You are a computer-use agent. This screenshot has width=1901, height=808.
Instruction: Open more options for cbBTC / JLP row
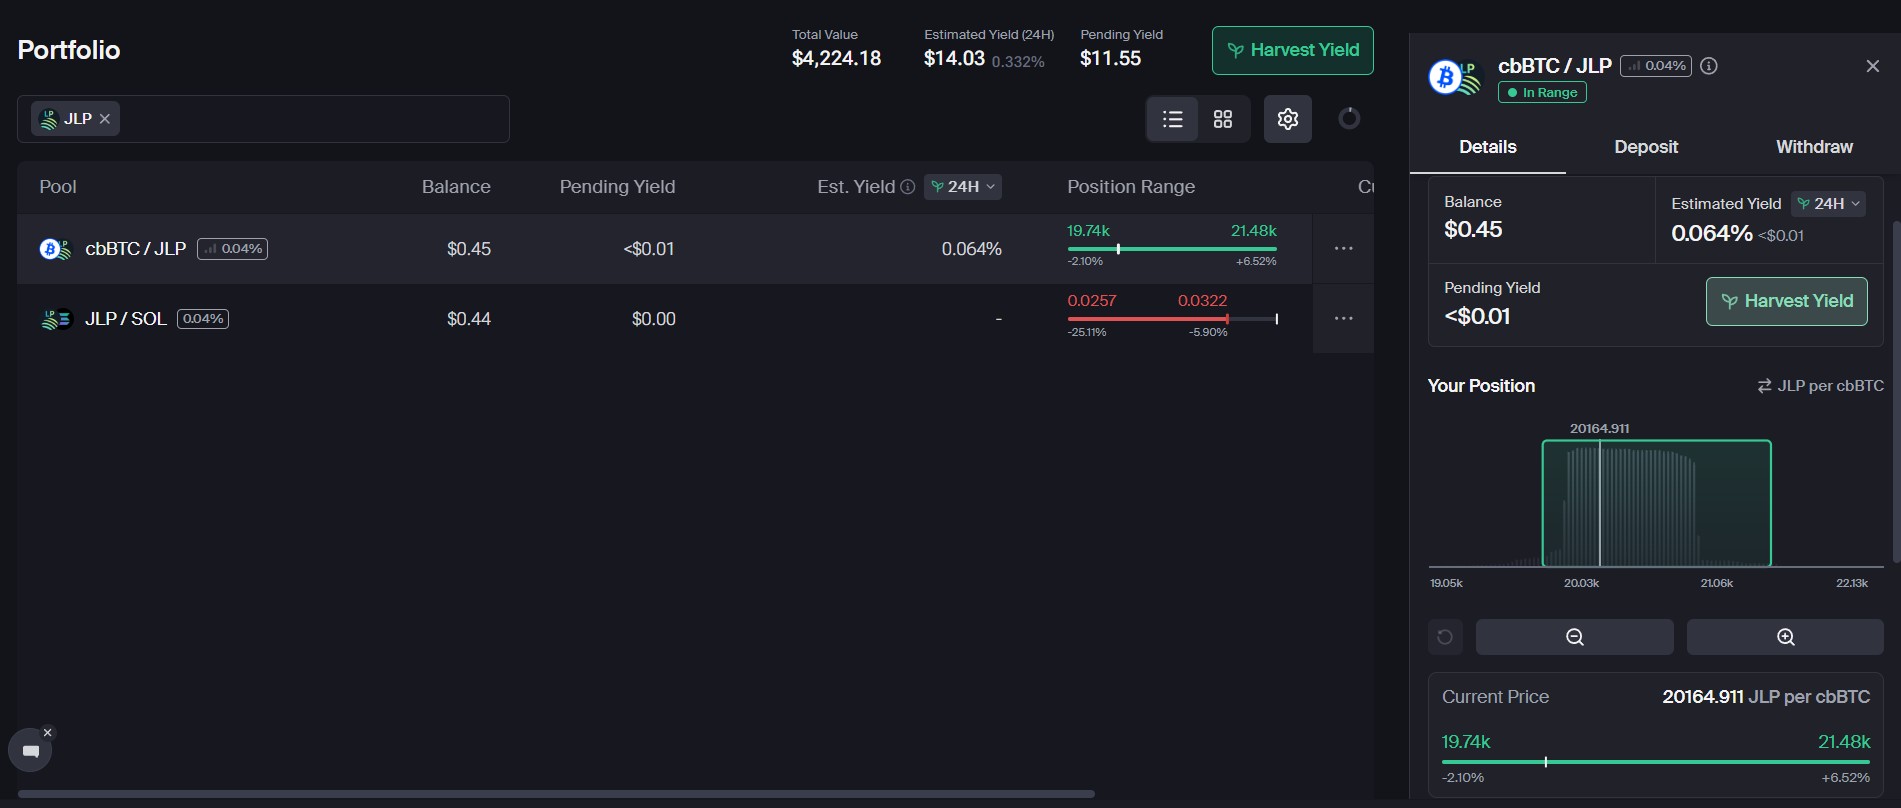point(1343,248)
